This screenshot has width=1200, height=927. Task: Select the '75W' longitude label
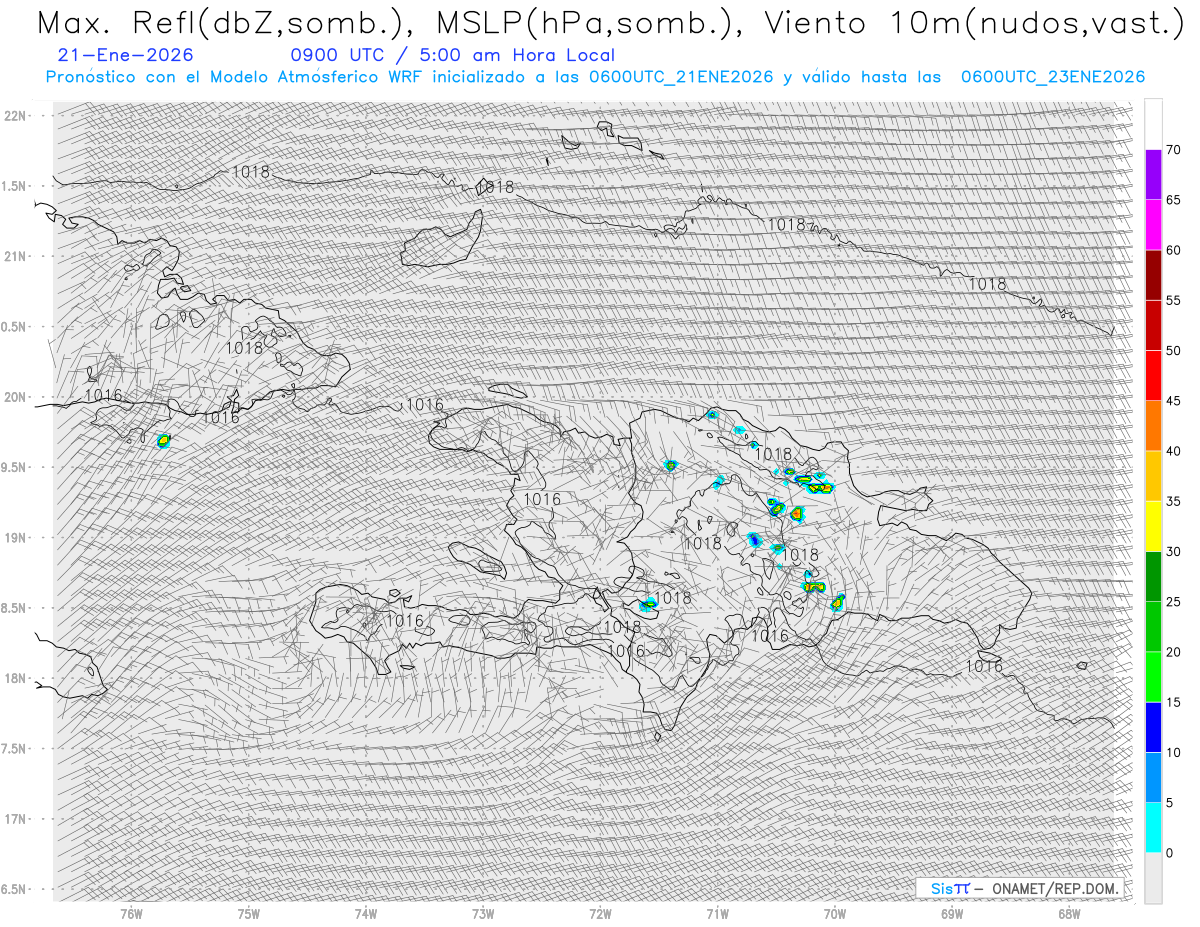point(249,914)
